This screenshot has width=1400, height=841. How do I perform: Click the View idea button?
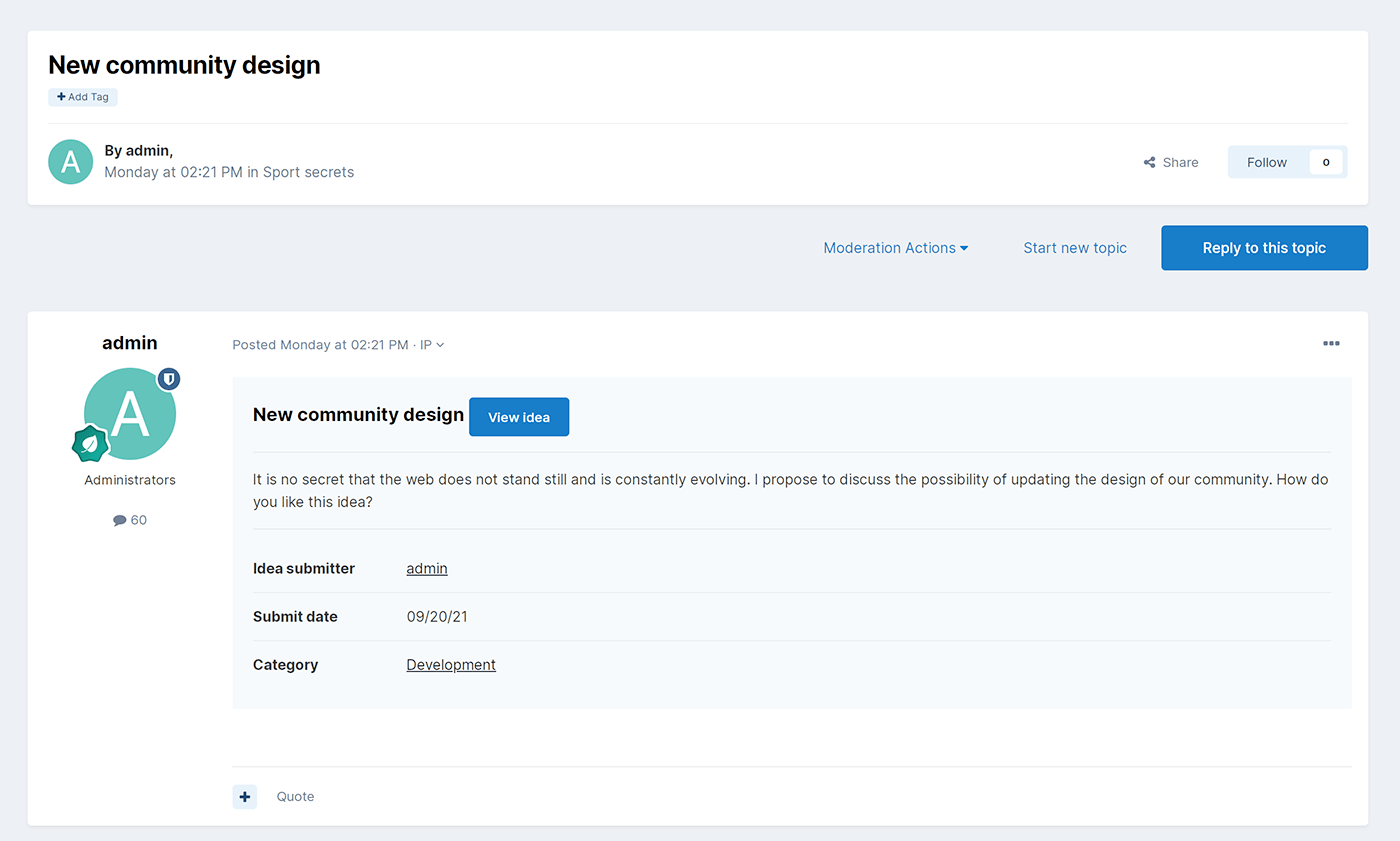pos(518,417)
